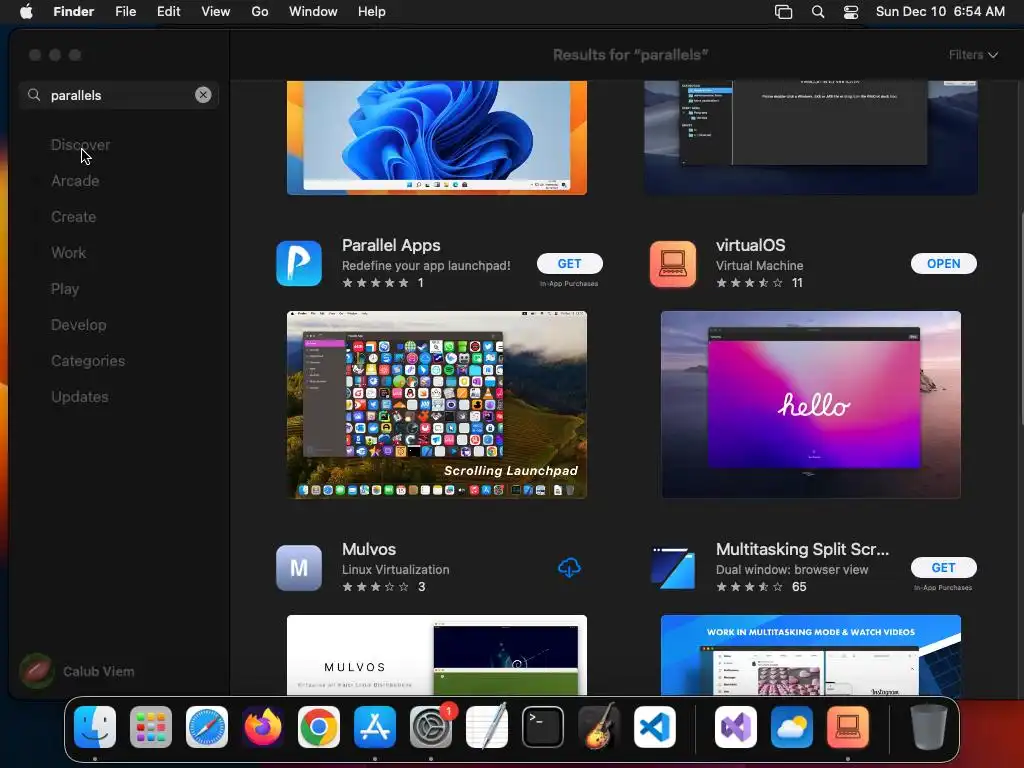Get Multitasking Split Screen app
1024x768 pixels.
tap(944, 568)
